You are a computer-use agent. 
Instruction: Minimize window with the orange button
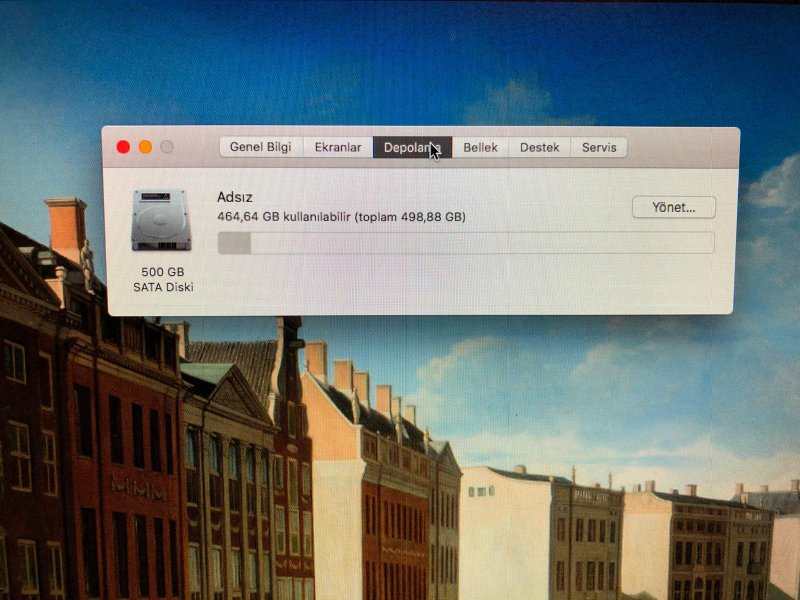[145, 147]
